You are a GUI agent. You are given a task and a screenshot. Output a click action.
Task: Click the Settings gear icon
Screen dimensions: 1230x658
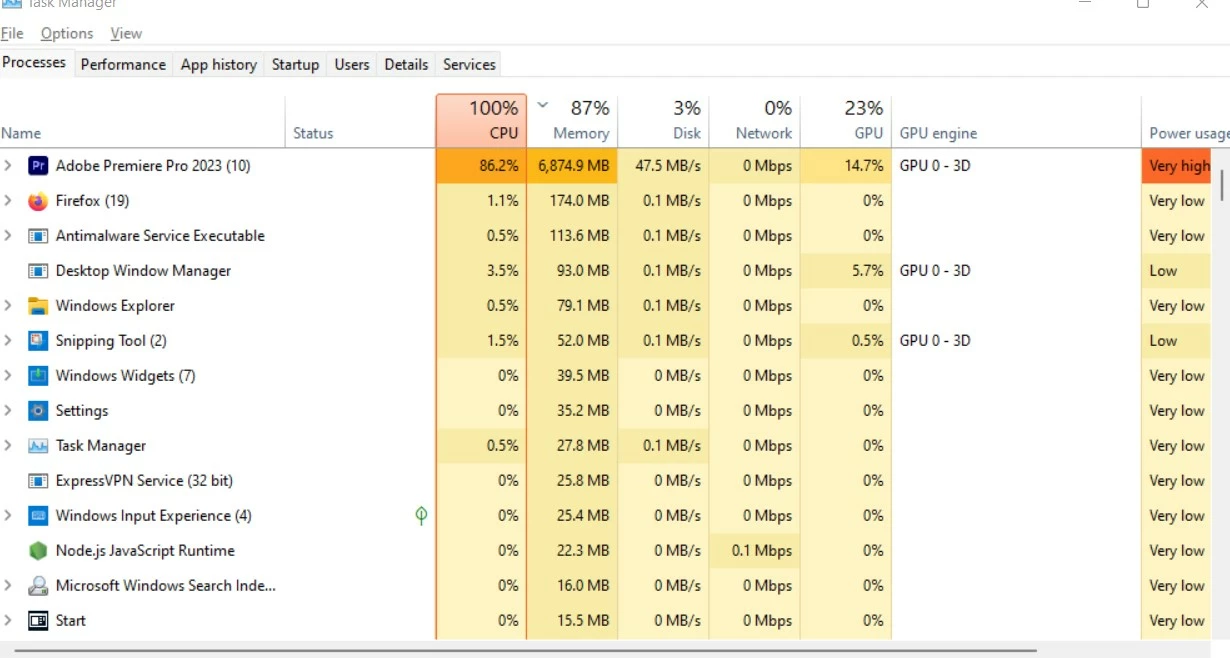[x=38, y=411]
